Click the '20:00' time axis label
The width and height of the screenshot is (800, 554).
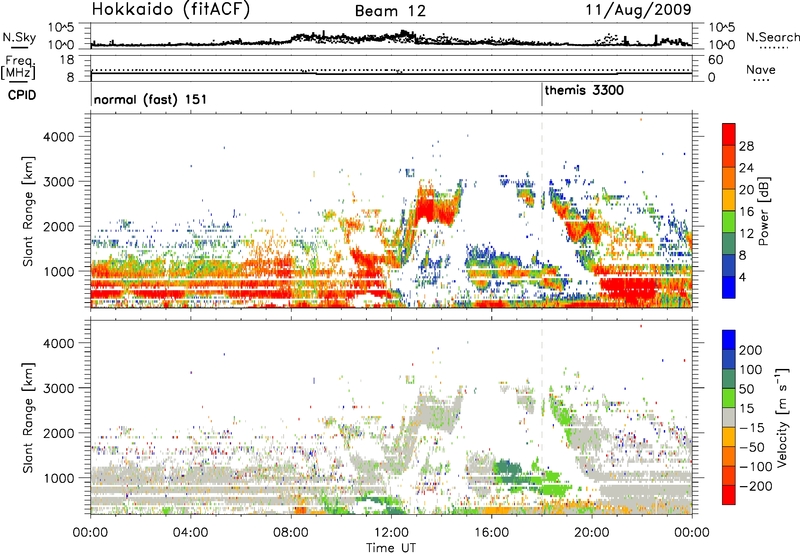592,532
